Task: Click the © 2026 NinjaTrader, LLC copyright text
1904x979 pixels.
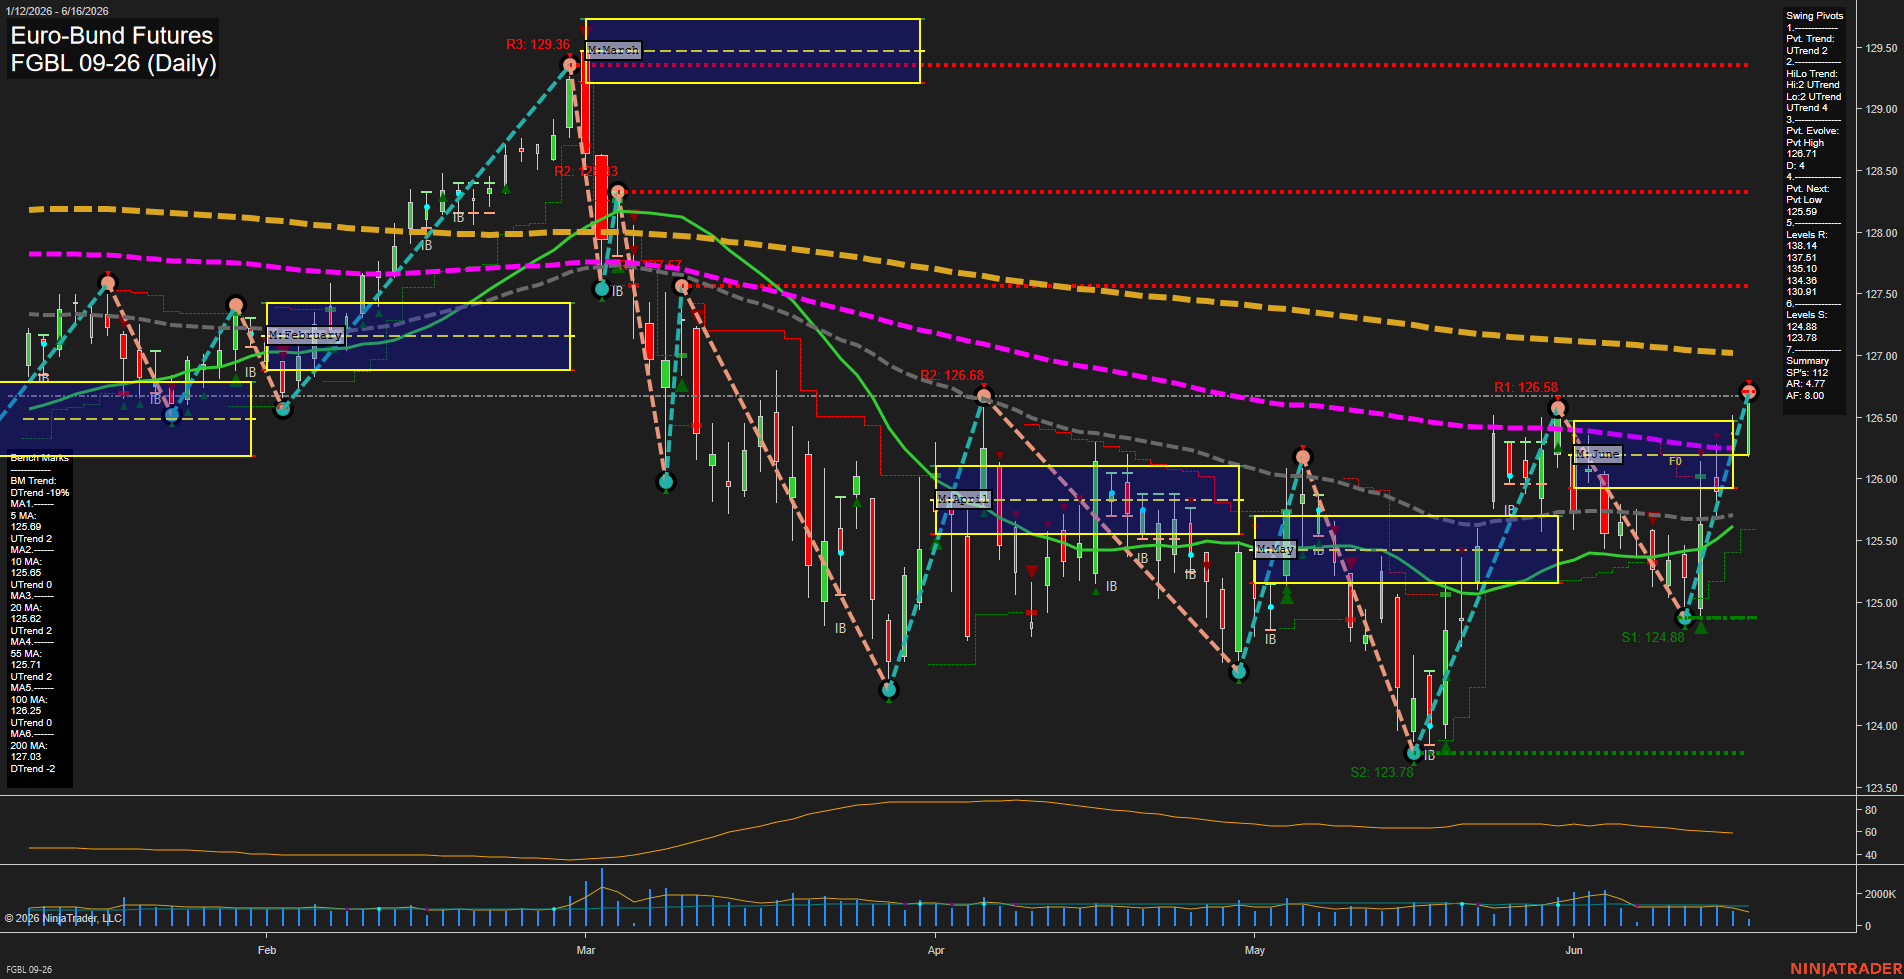Action: coord(63,918)
